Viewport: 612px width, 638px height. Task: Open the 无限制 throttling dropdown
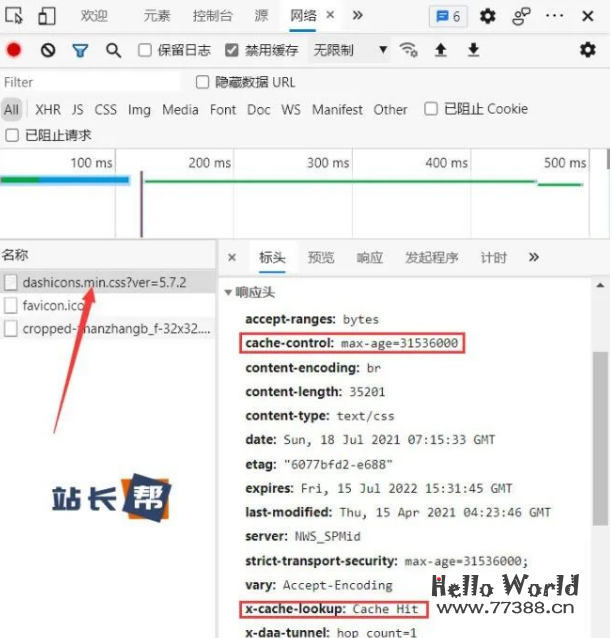point(349,50)
